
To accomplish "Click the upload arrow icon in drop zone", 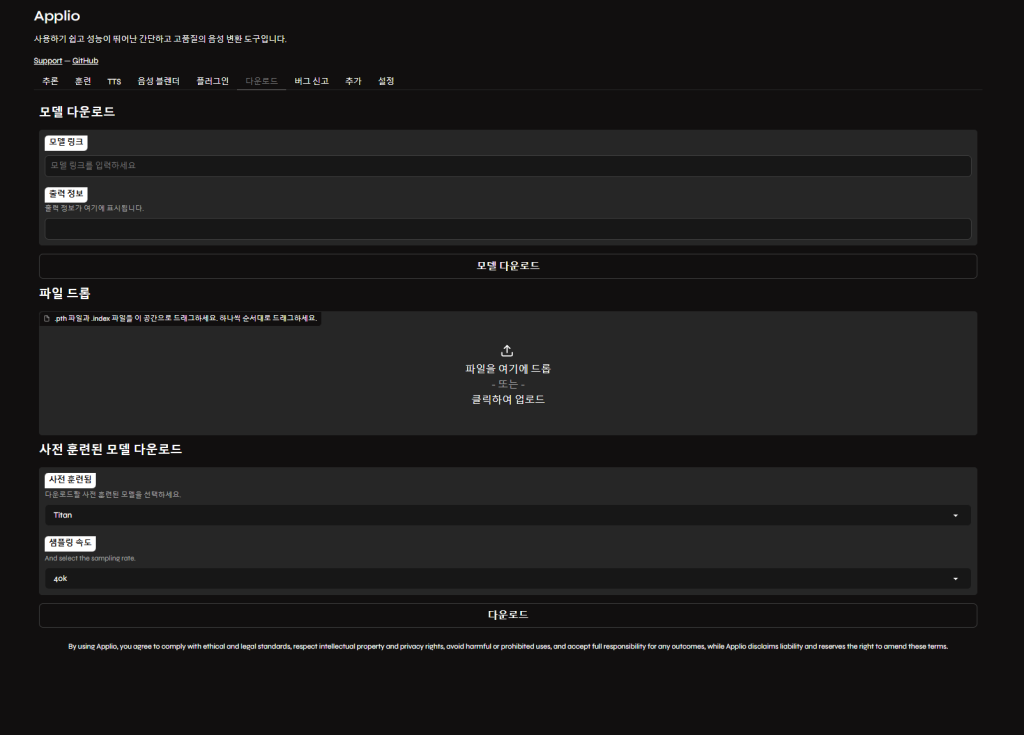I will [x=507, y=350].
